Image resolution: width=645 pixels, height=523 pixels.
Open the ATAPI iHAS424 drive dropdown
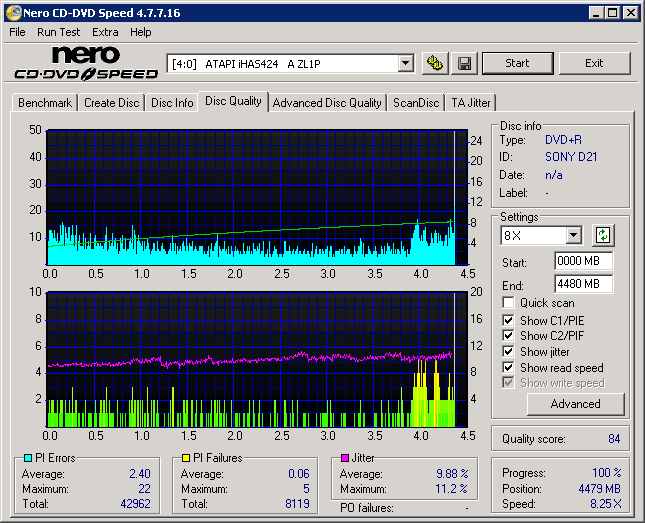click(405, 63)
